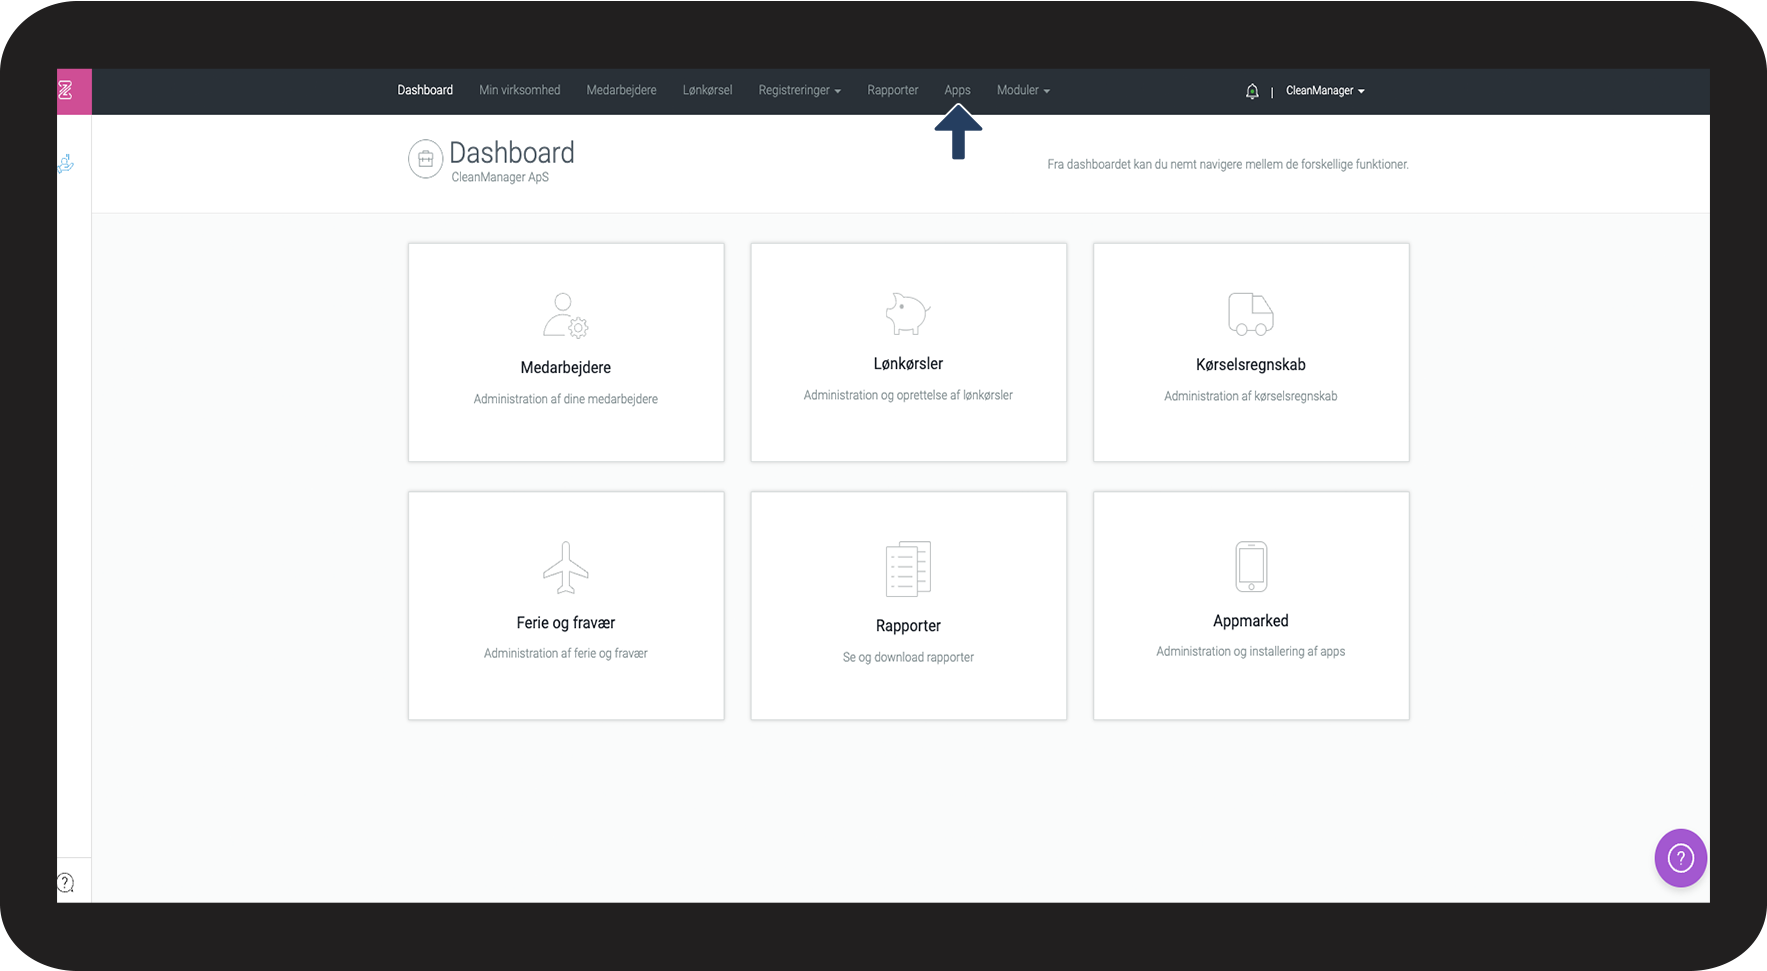Open the Medarbejdere card title link
This screenshot has width=1767, height=971.
566,368
